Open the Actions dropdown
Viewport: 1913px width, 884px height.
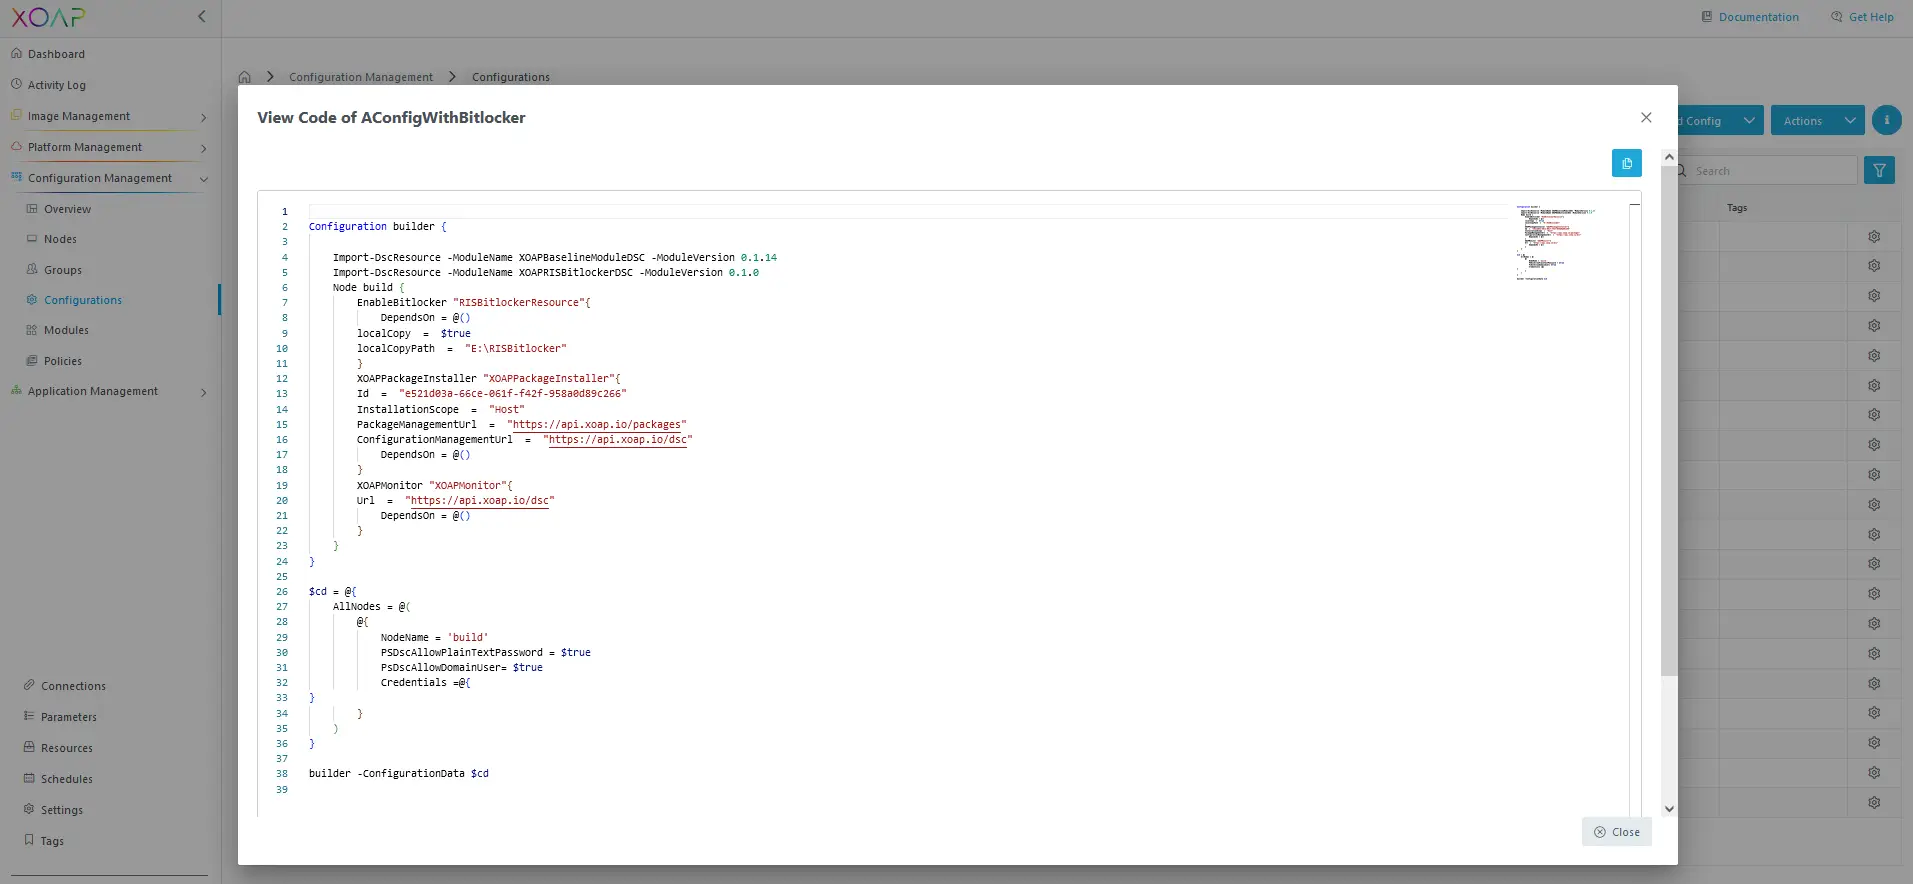click(1817, 121)
